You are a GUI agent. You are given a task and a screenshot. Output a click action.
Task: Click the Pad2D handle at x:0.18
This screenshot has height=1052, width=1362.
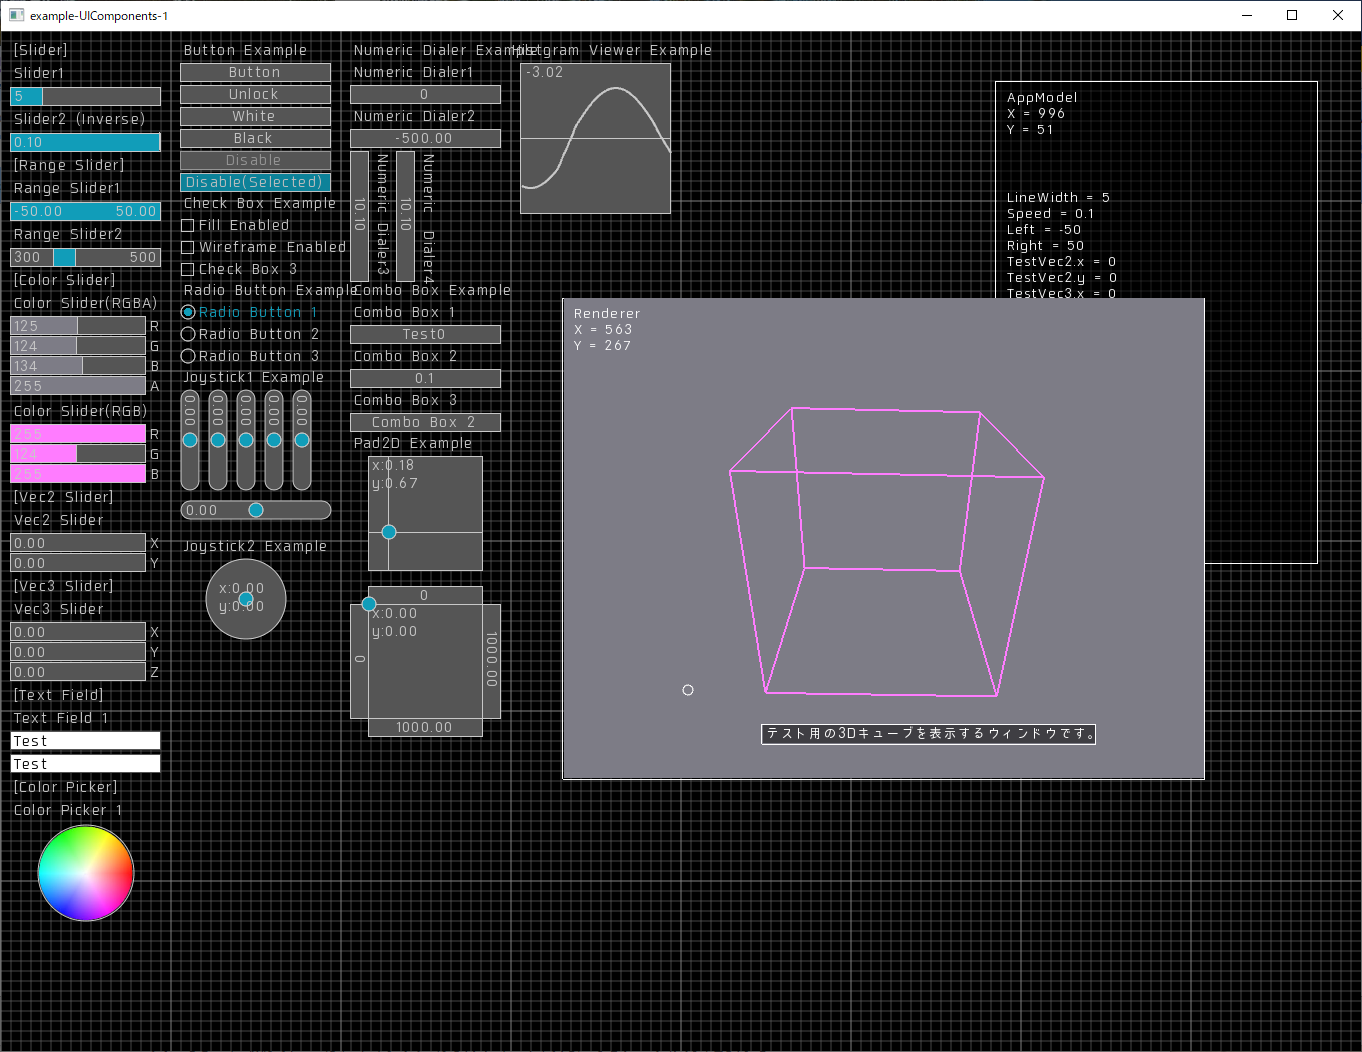pos(389,532)
